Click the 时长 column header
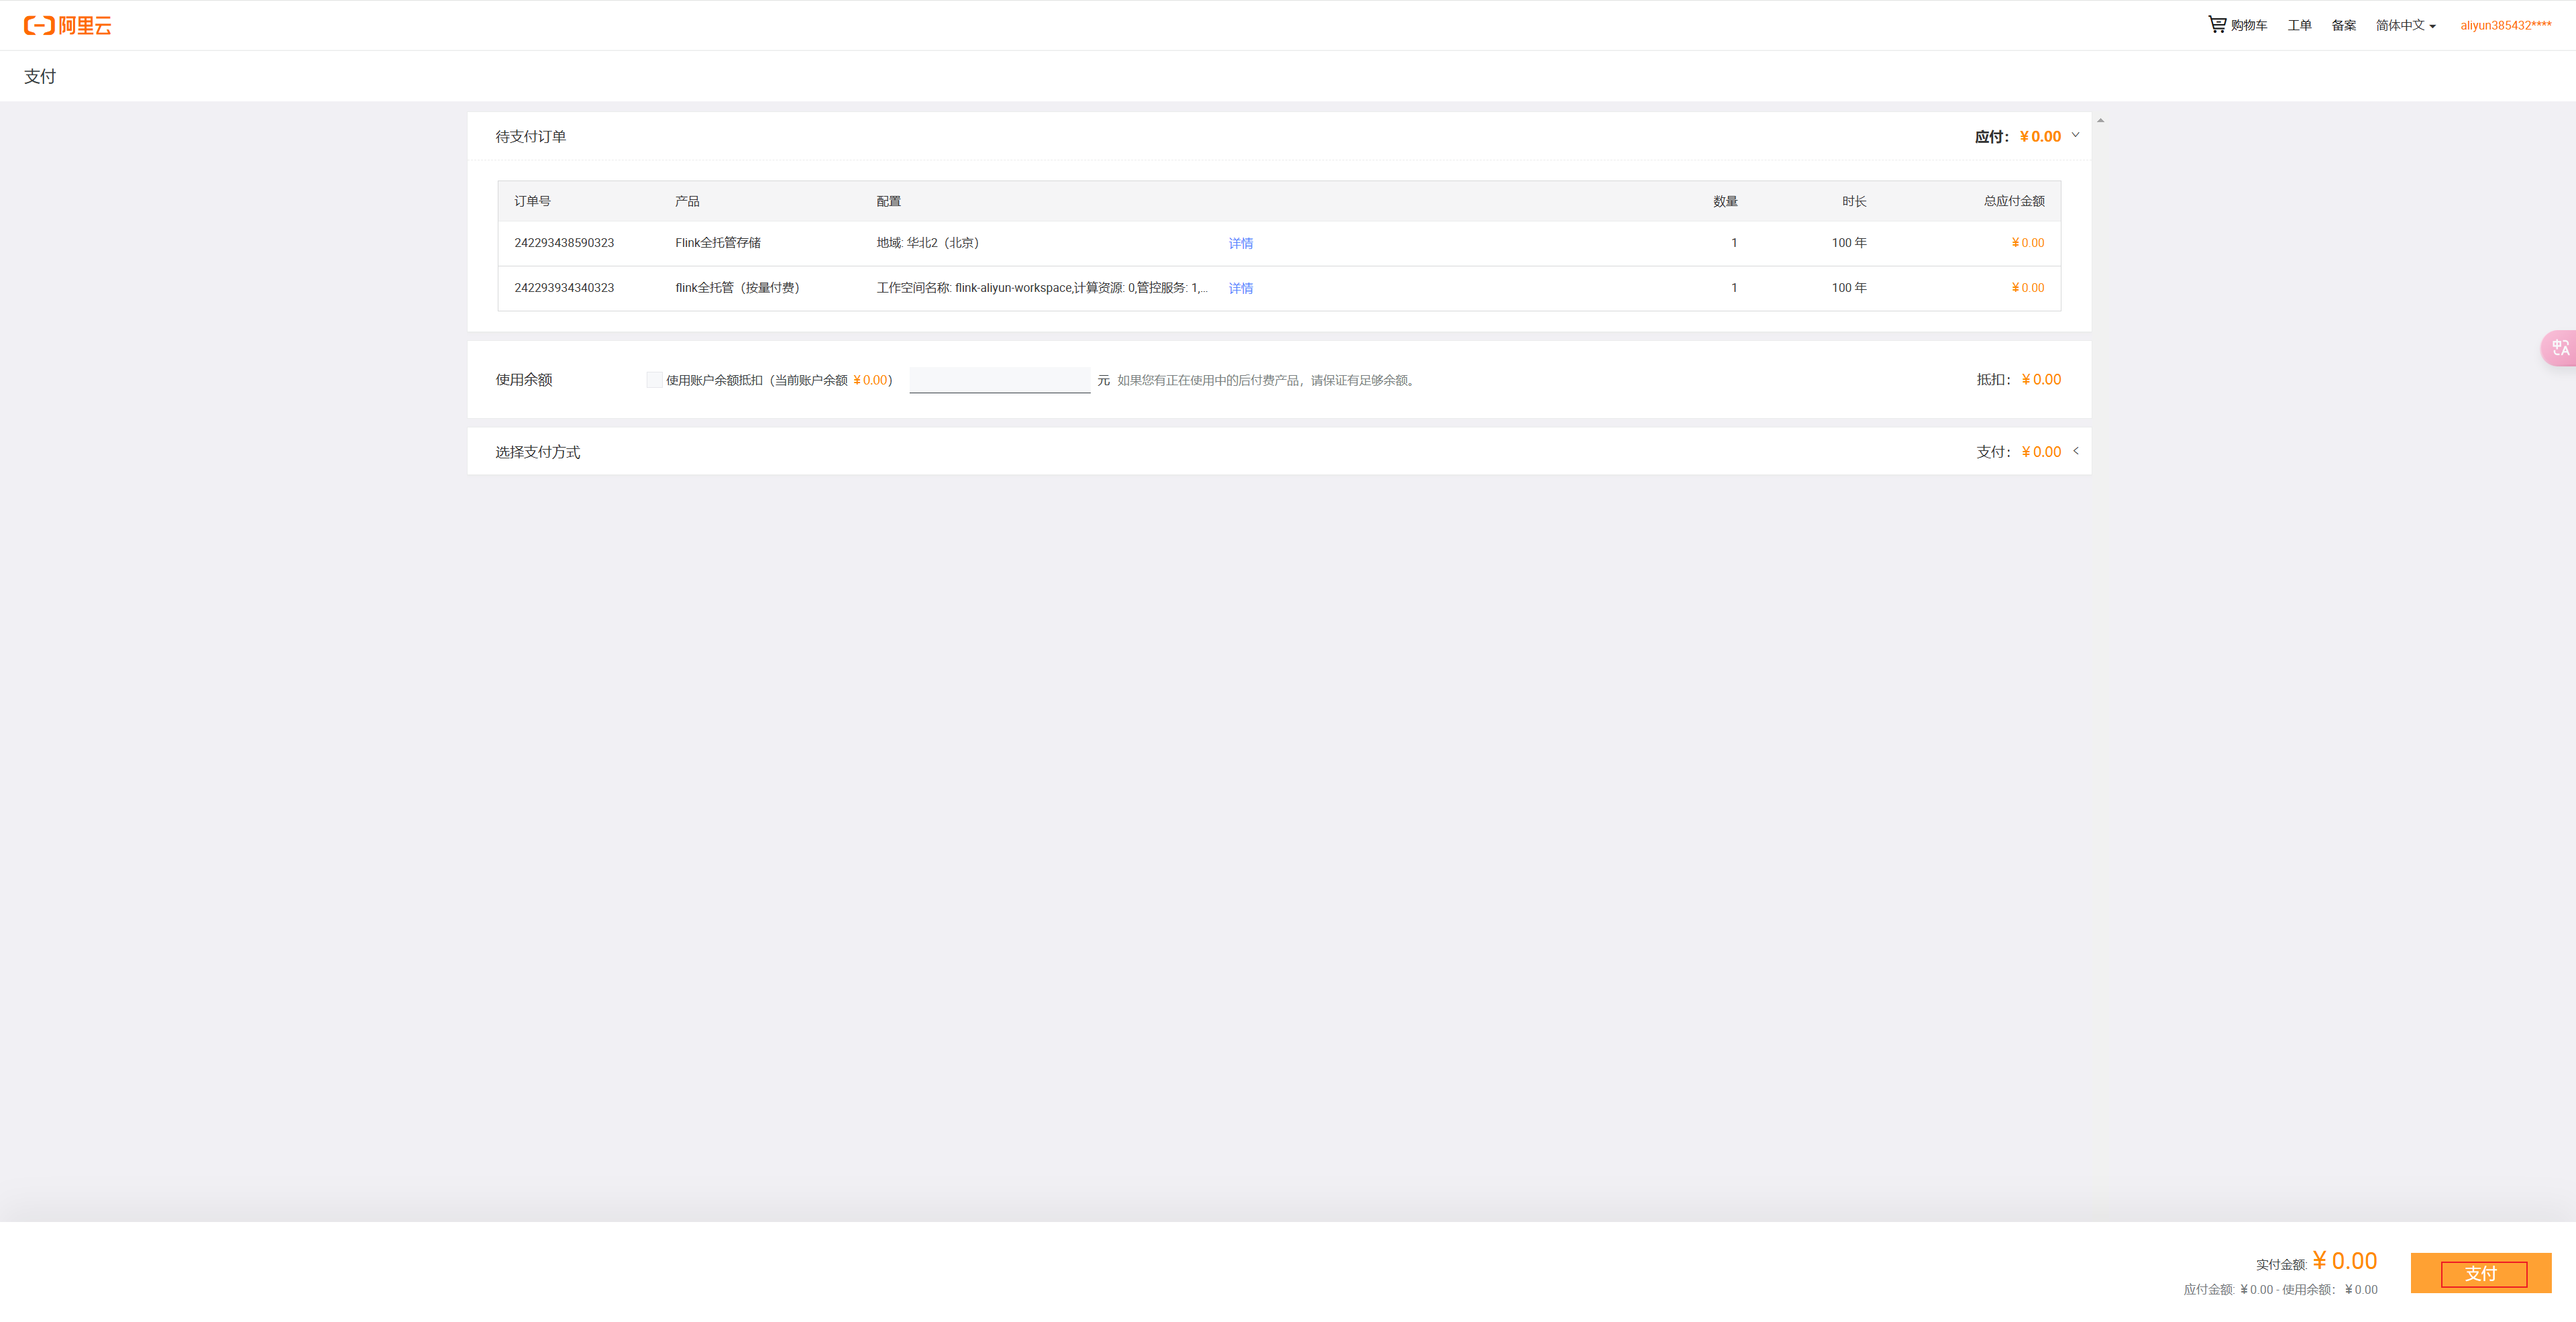This screenshot has height=1322, width=2576. (1854, 201)
